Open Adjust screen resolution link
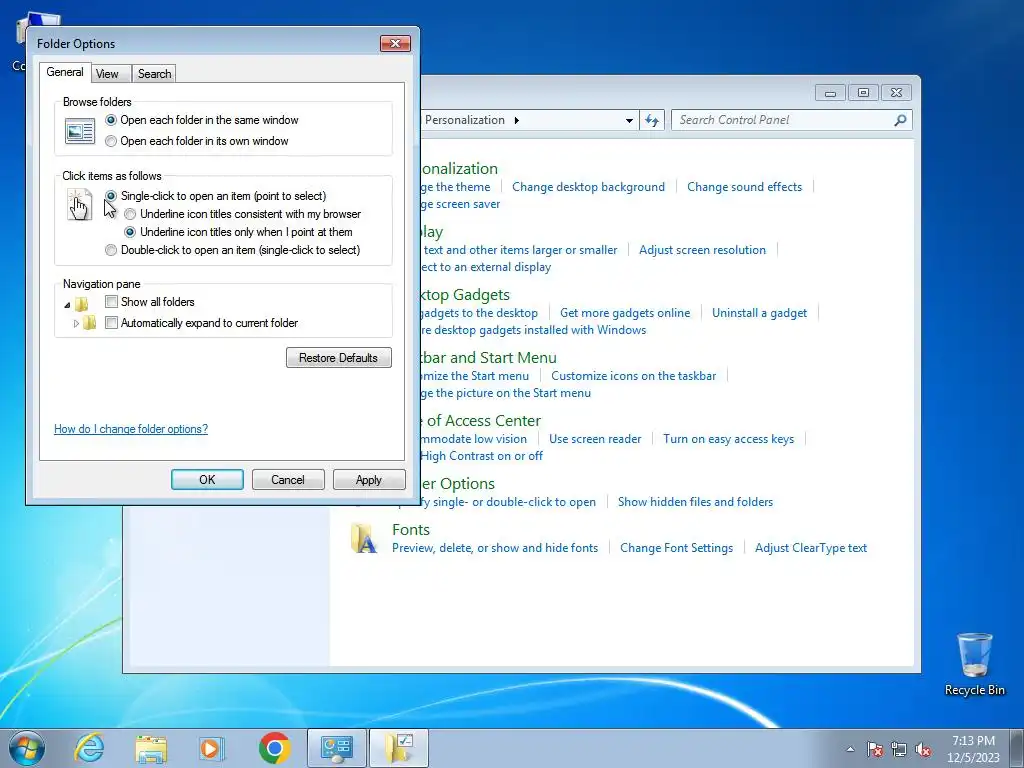The height and width of the screenshot is (768, 1024). point(702,250)
